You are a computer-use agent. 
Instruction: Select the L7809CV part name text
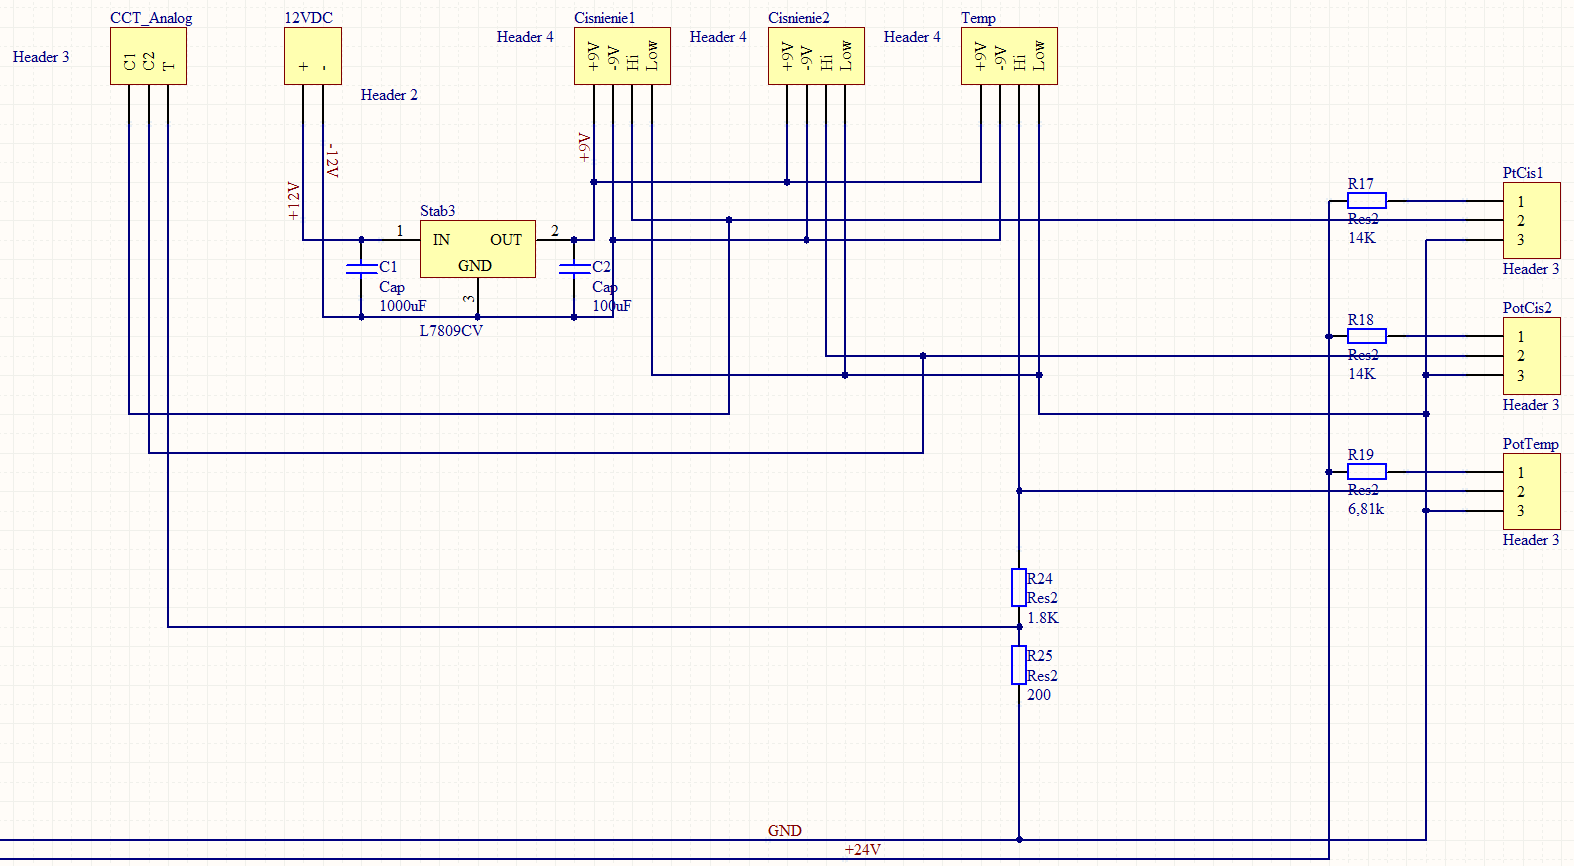tap(451, 331)
